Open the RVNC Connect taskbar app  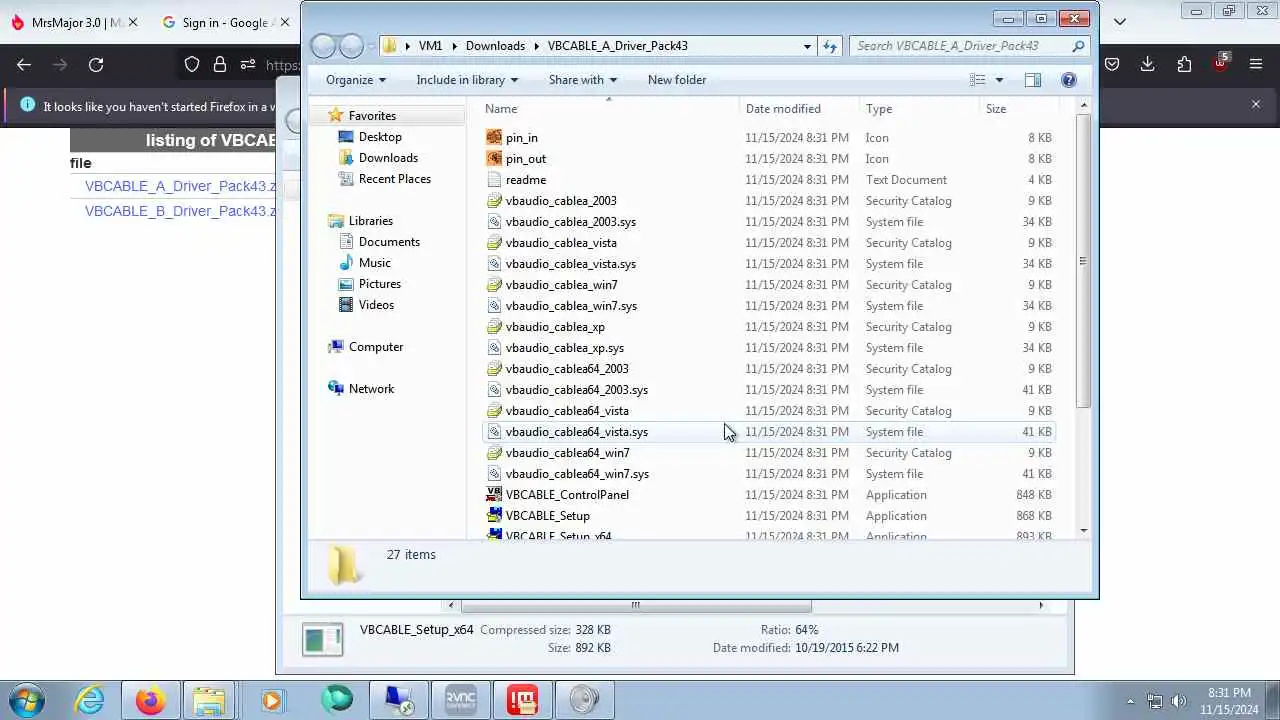pyautogui.click(x=461, y=700)
